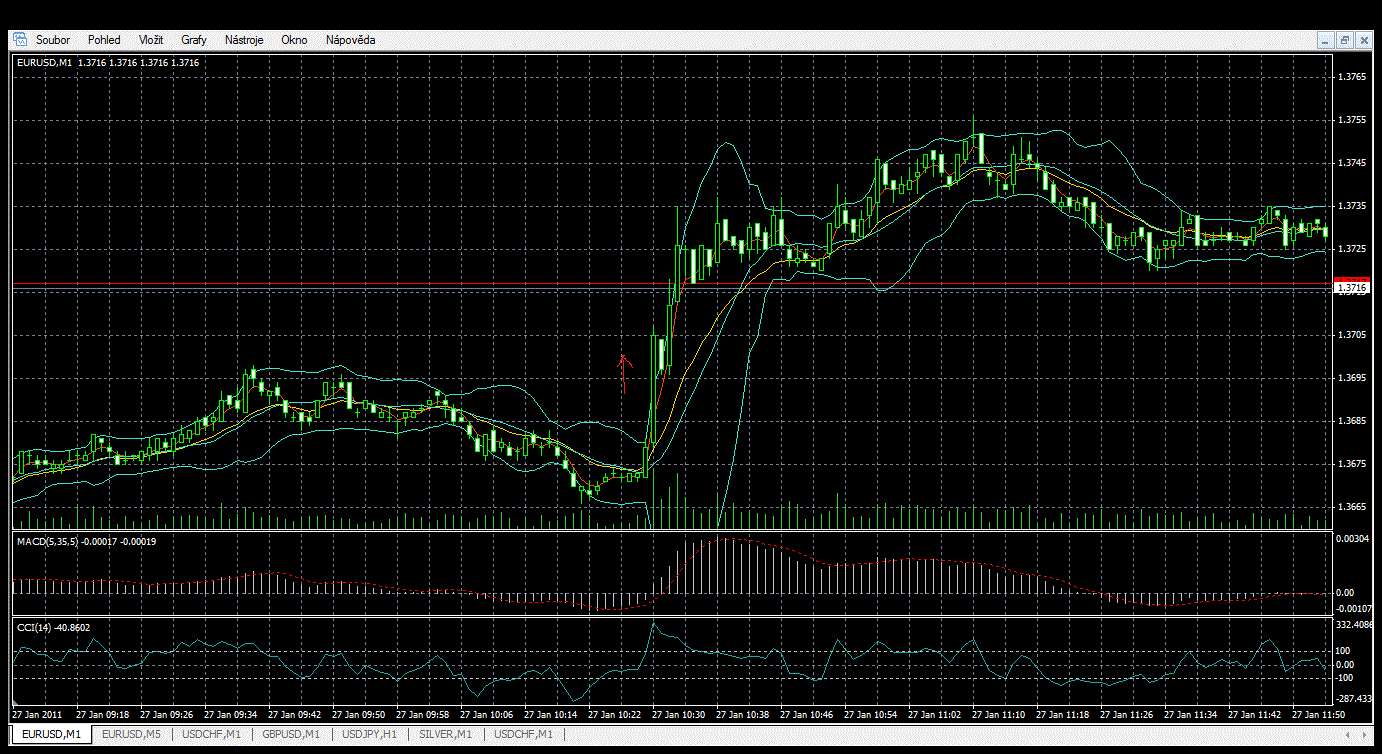Click the CCI scale value -287.433
Image resolution: width=1382 pixels, height=754 pixels.
[1354, 699]
